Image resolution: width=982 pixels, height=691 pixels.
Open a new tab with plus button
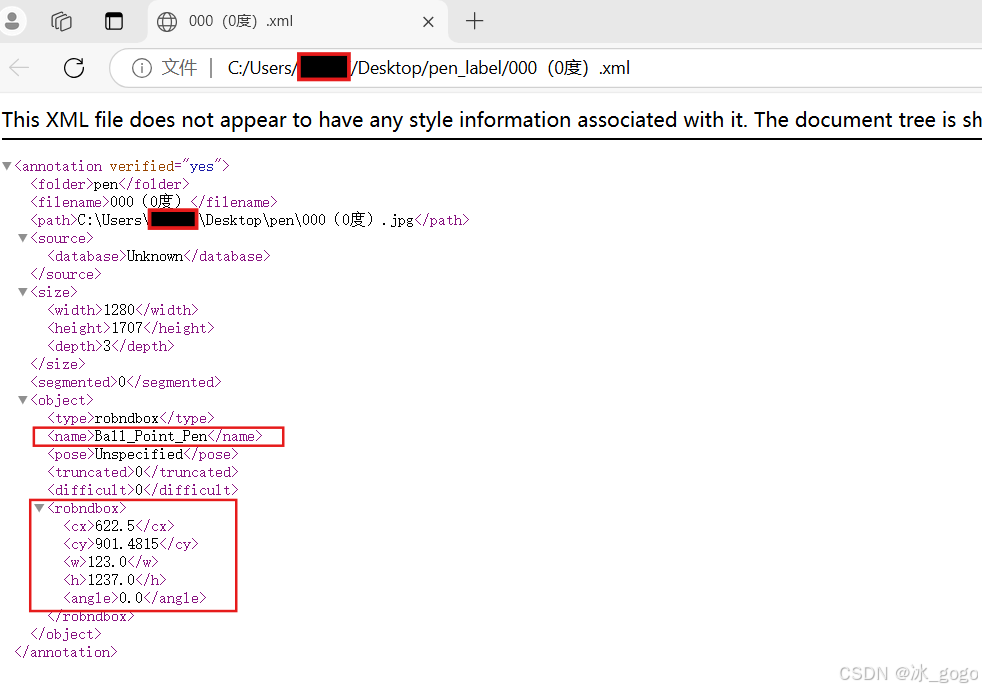click(474, 21)
